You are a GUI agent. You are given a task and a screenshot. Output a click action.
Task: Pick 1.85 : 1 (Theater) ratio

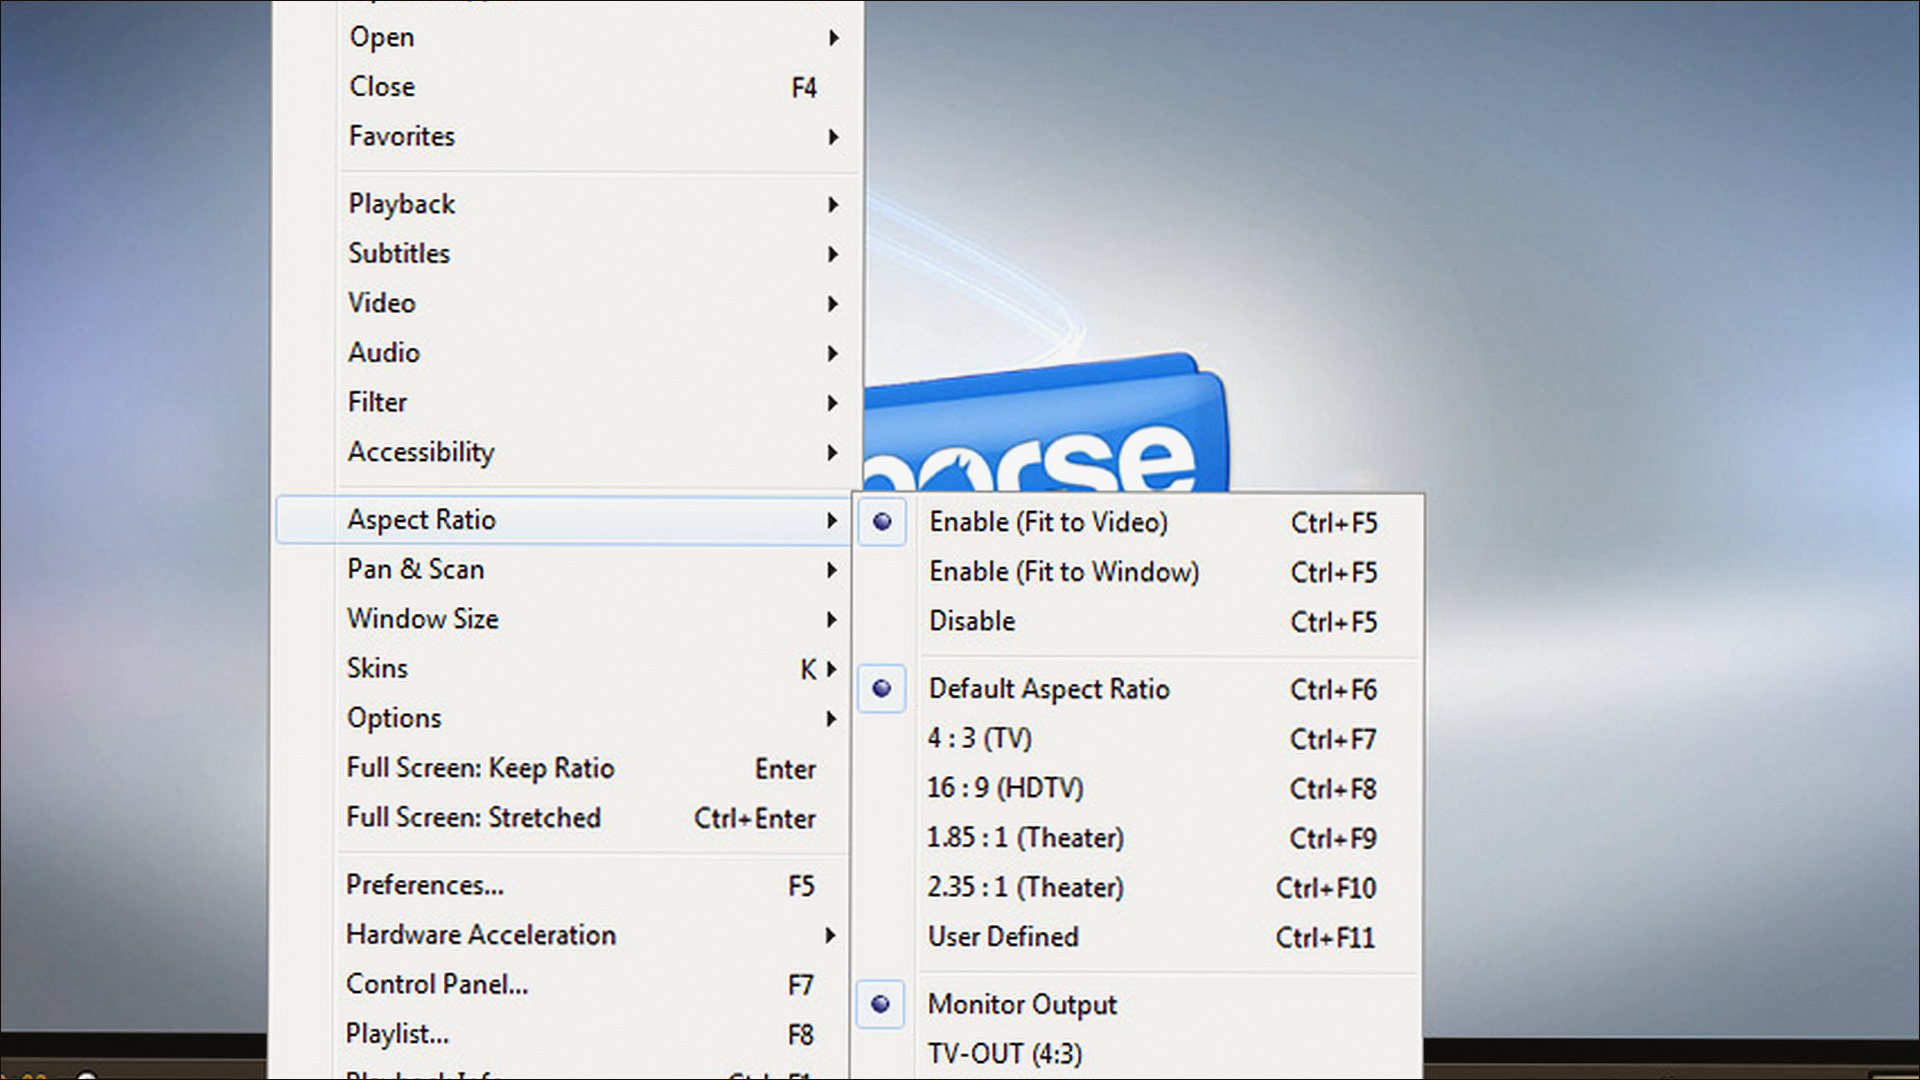click(x=1138, y=838)
